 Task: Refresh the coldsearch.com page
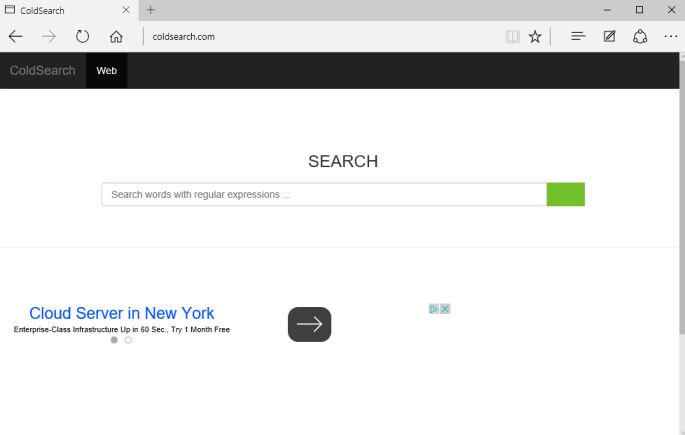[x=82, y=36]
